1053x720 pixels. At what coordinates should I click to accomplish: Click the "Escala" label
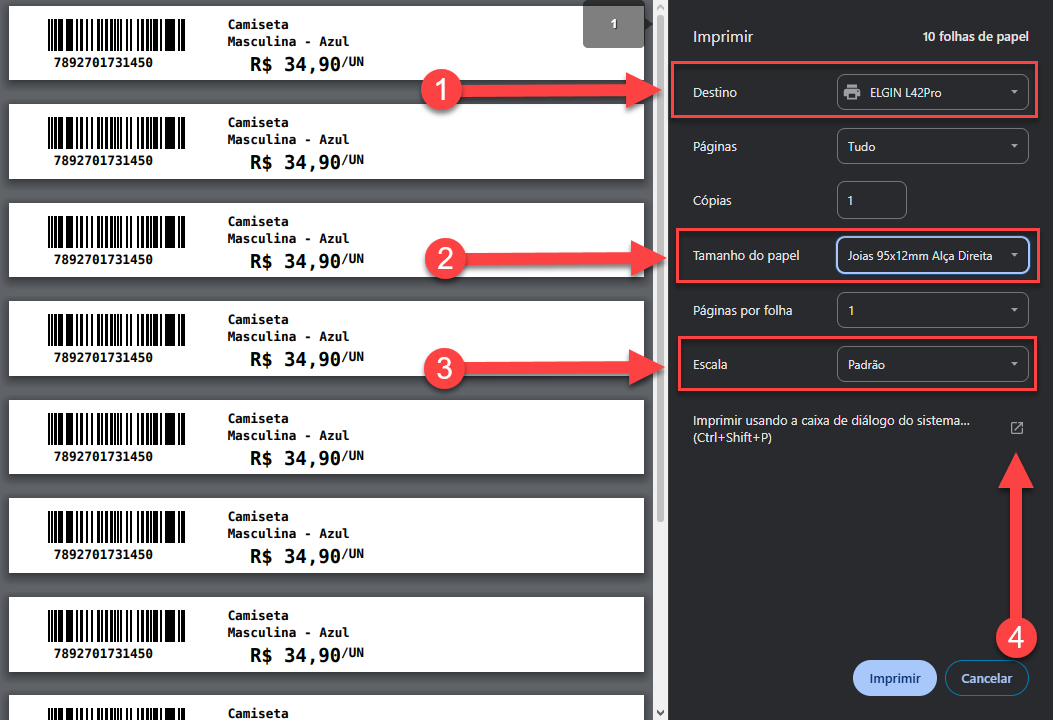(710, 365)
